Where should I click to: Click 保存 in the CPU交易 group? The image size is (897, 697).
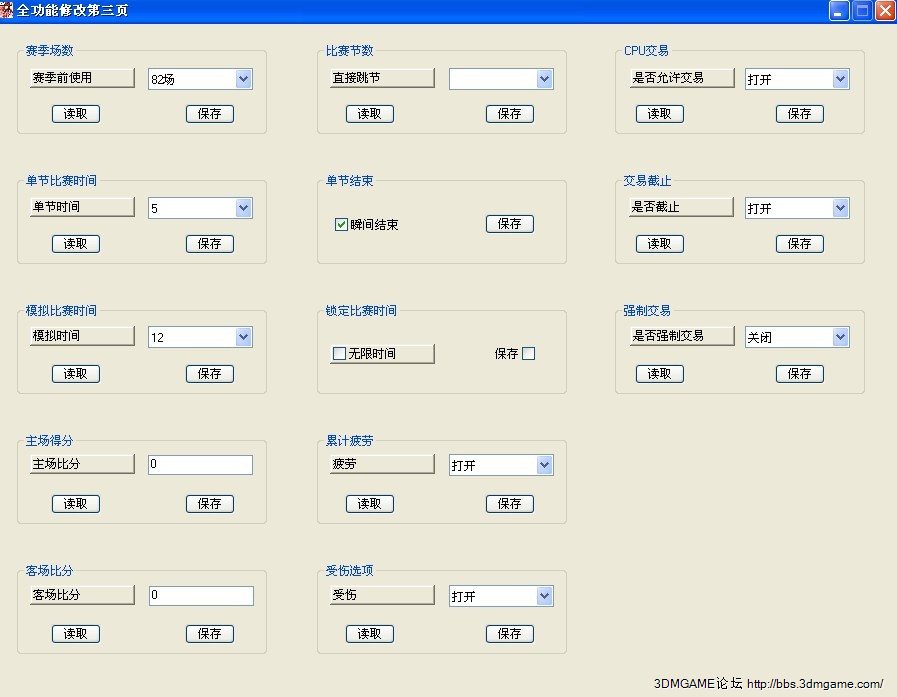(800, 114)
